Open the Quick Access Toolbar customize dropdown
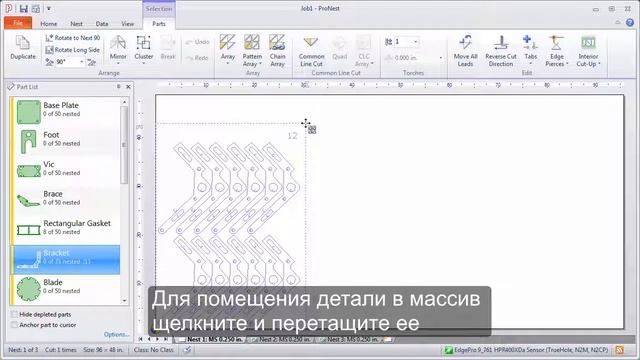640x360 pixels. pos(49,9)
